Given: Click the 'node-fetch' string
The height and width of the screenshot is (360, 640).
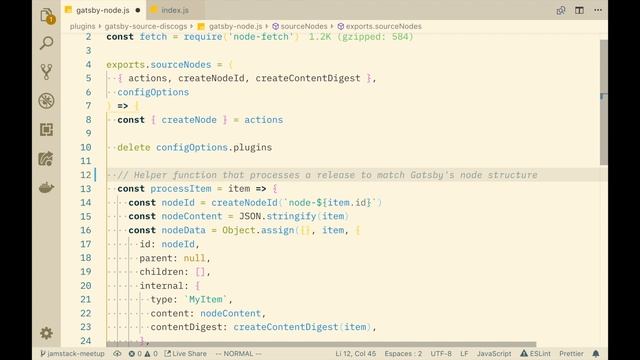Looking at the screenshot, I should click(x=261, y=37).
